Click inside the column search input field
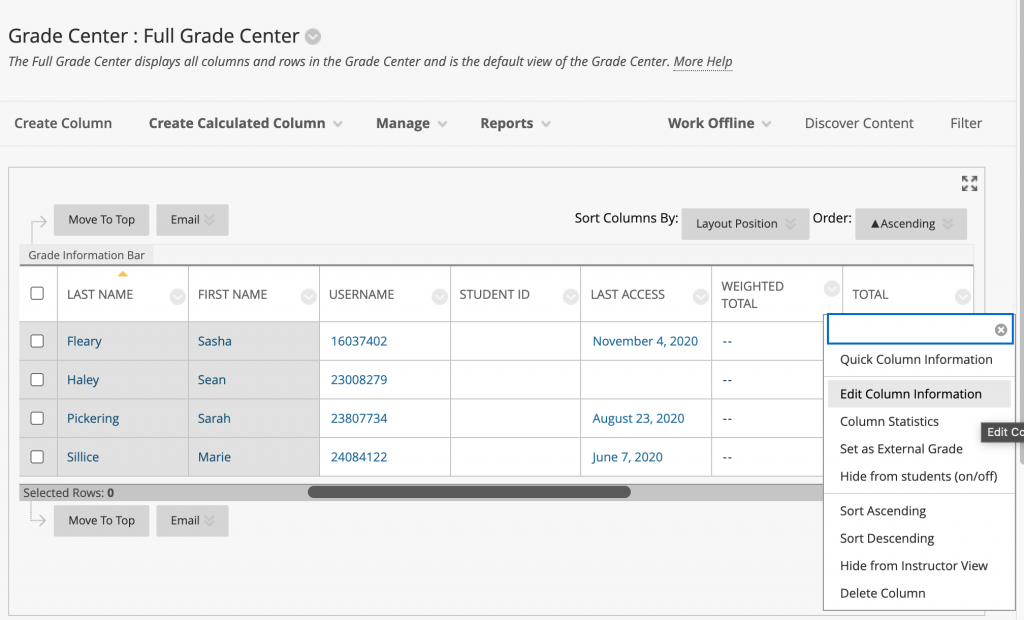Image resolution: width=1024 pixels, height=620 pixels. point(910,330)
